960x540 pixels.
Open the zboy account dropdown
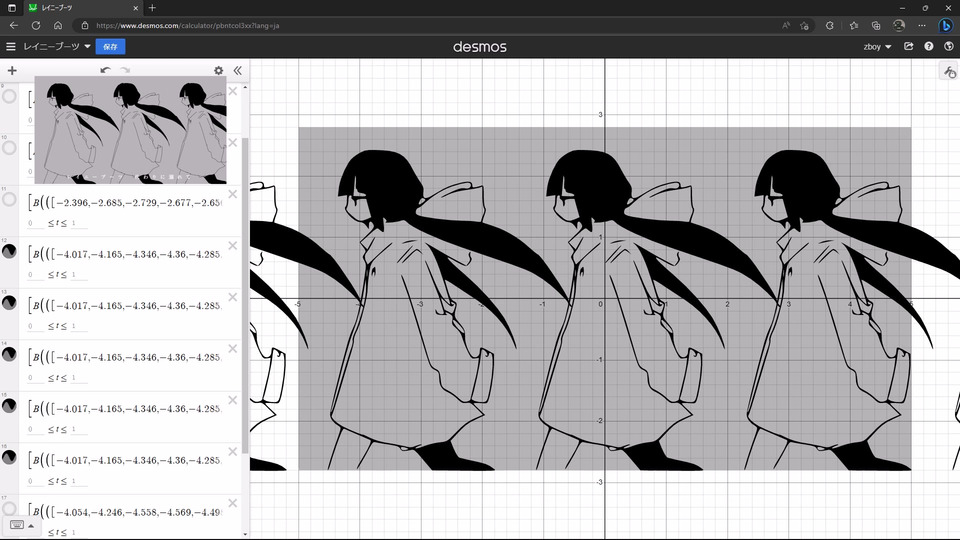pyautogui.click(x=877, y=47)
